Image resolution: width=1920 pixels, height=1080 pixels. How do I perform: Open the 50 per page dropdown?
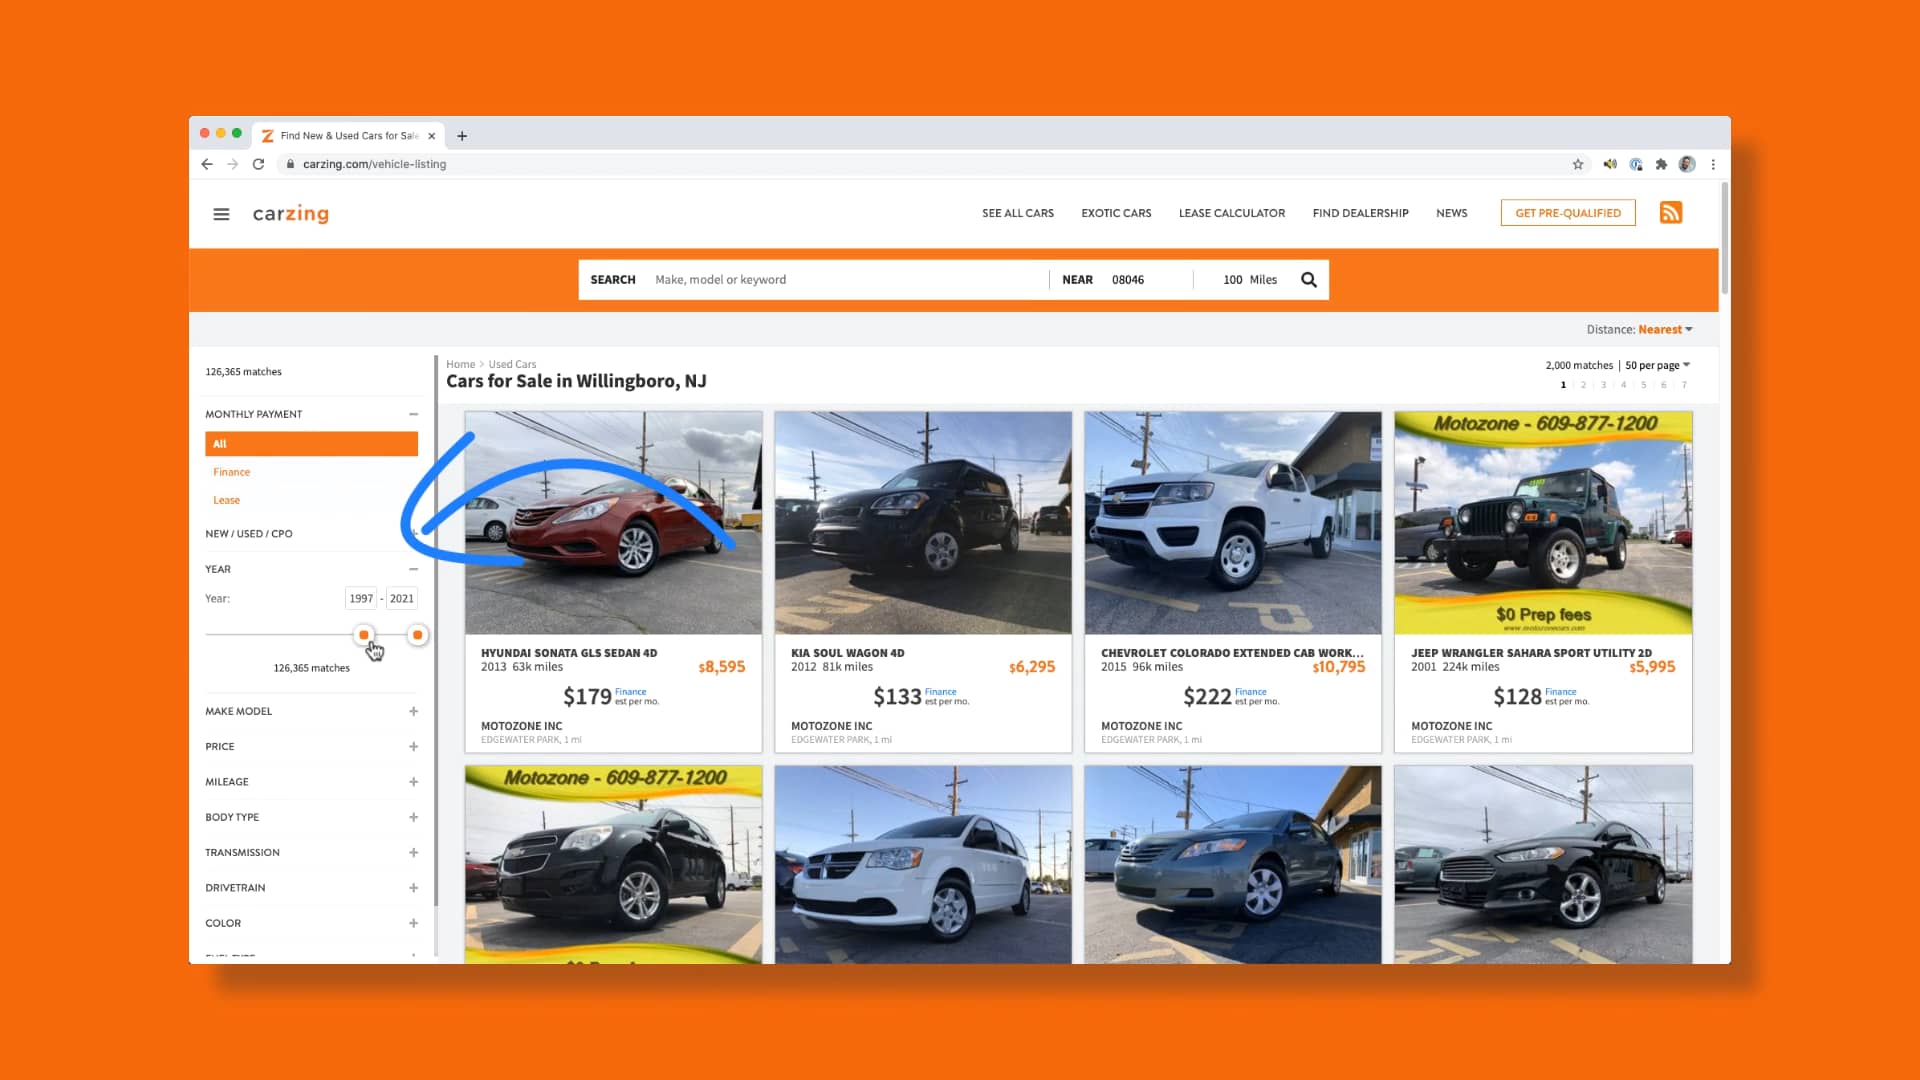click(1654, 364)
